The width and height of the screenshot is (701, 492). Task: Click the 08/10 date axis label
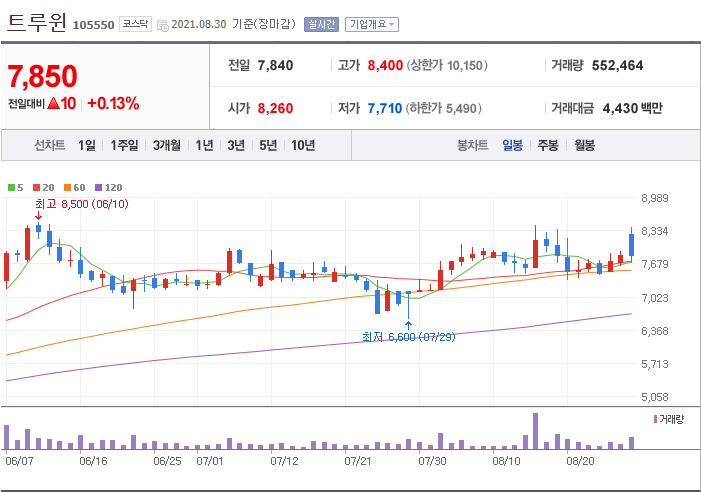(x=506, y=461)
